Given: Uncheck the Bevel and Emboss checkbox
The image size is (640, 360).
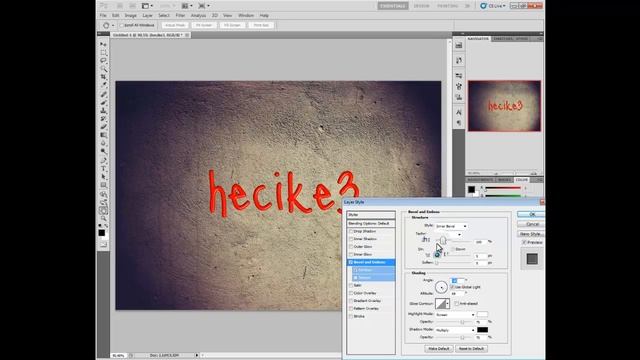Looking at the screenshot, I should click(x=351, y=262).
